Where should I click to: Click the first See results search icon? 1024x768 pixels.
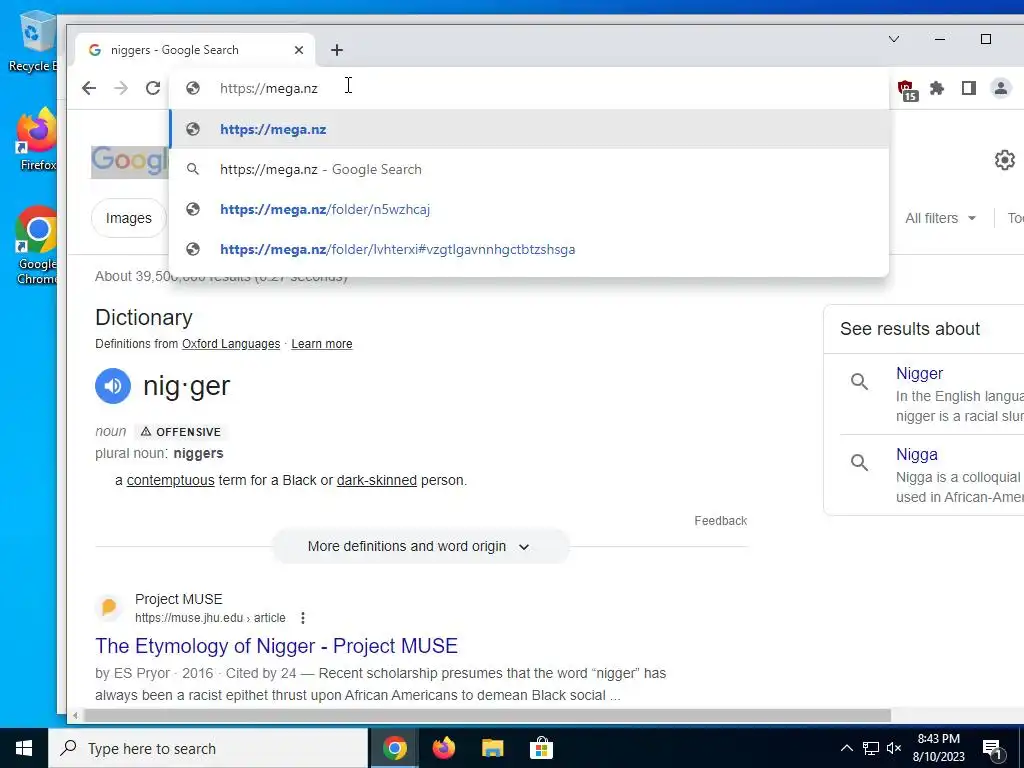point(859,381)
